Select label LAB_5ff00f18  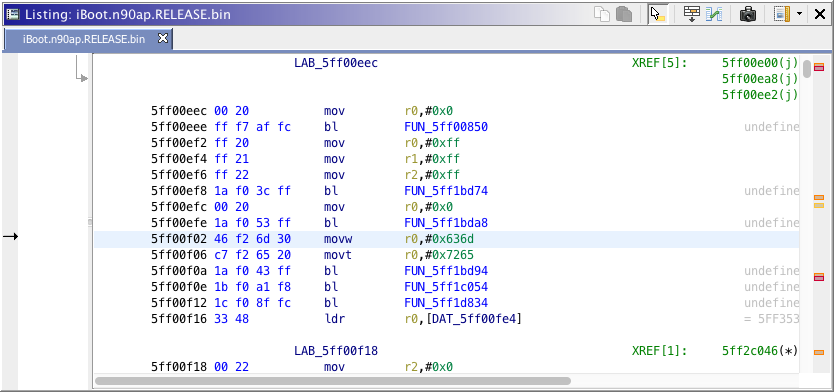pos(336,351)
